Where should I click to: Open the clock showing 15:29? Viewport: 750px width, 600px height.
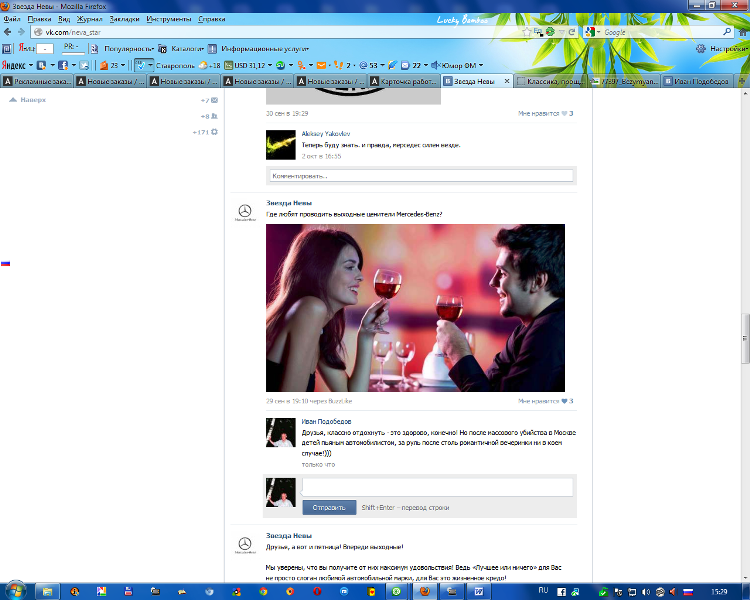pos(719,592)
